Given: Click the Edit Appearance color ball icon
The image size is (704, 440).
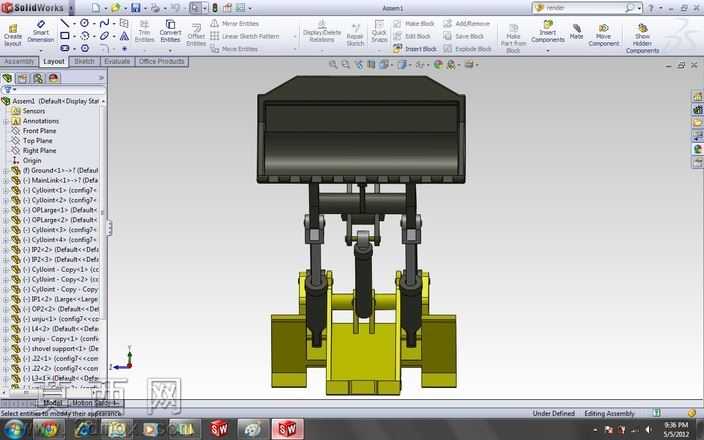Looking at the screenshot, I should (x=439, y=65).
